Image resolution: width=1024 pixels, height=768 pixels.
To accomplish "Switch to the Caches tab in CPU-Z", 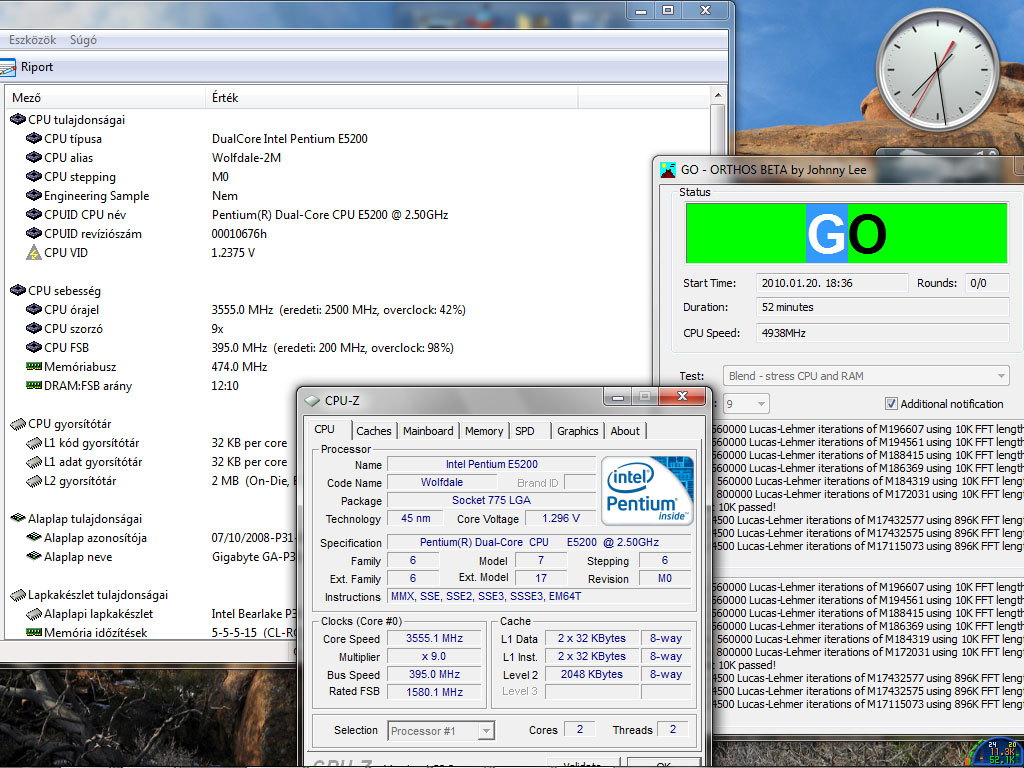I will click(374, 431).
